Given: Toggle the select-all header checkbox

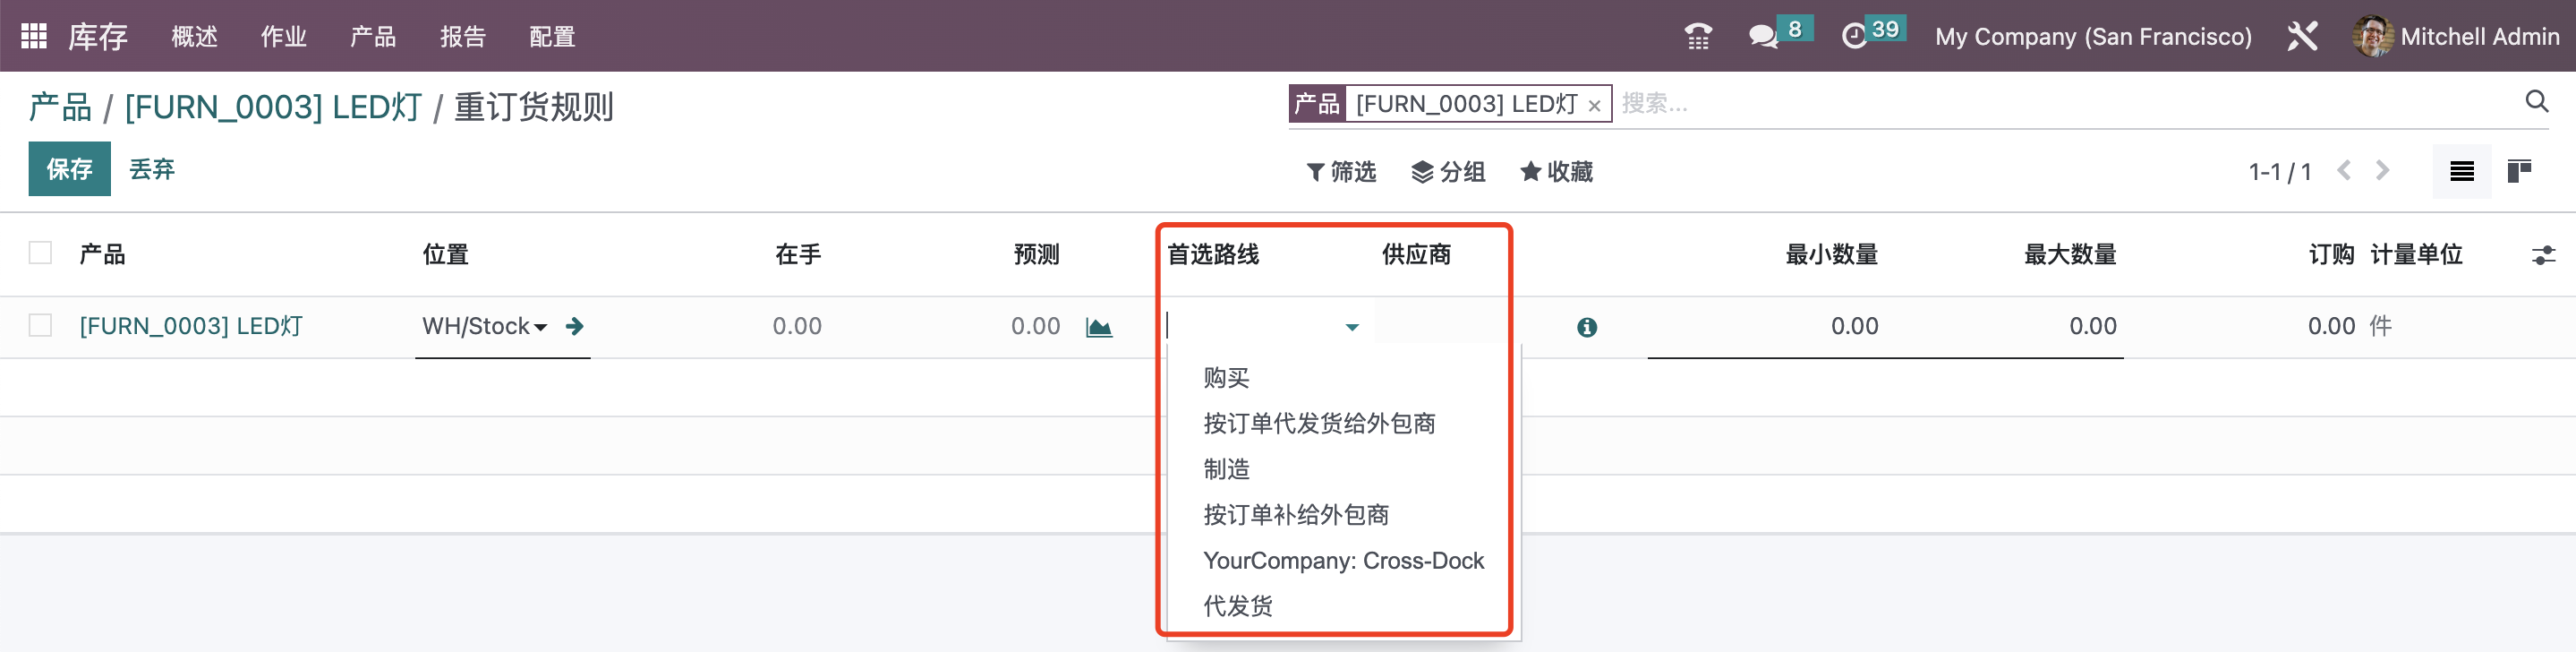Looking at the screenshot, I should (x=40, y=253).
